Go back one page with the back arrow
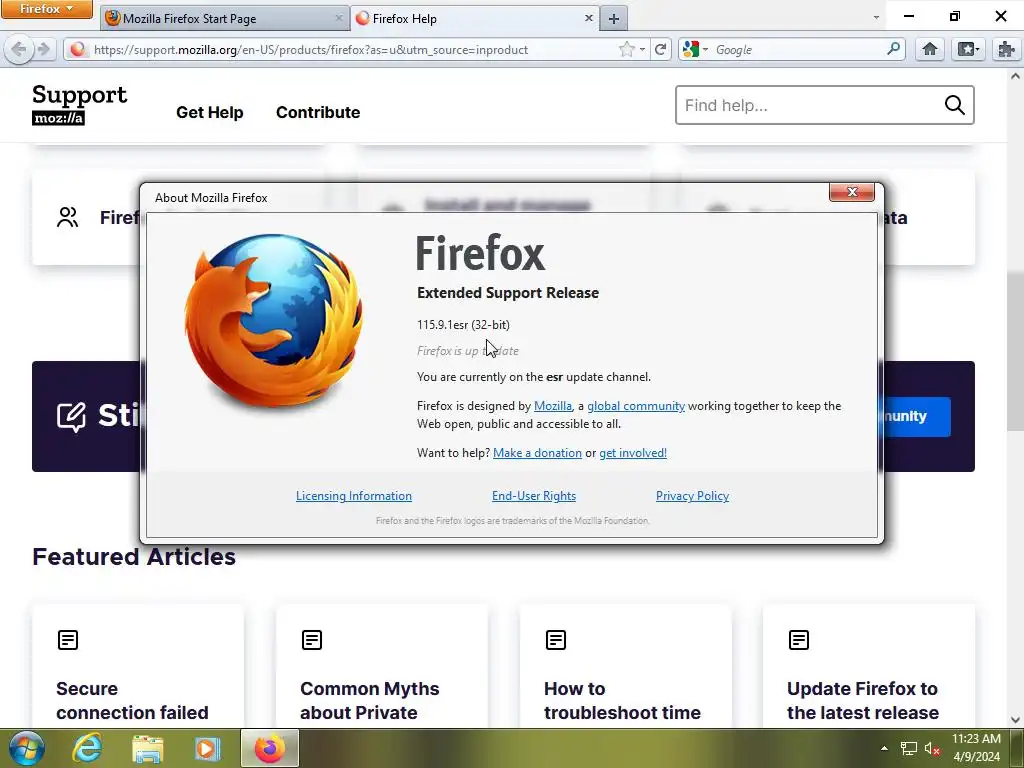 (19, 50)
